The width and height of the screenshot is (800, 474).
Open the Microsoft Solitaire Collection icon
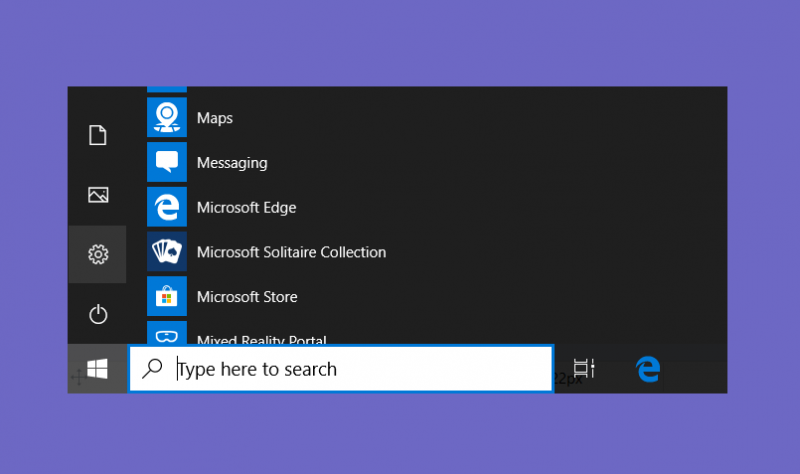tap(167, 252)
